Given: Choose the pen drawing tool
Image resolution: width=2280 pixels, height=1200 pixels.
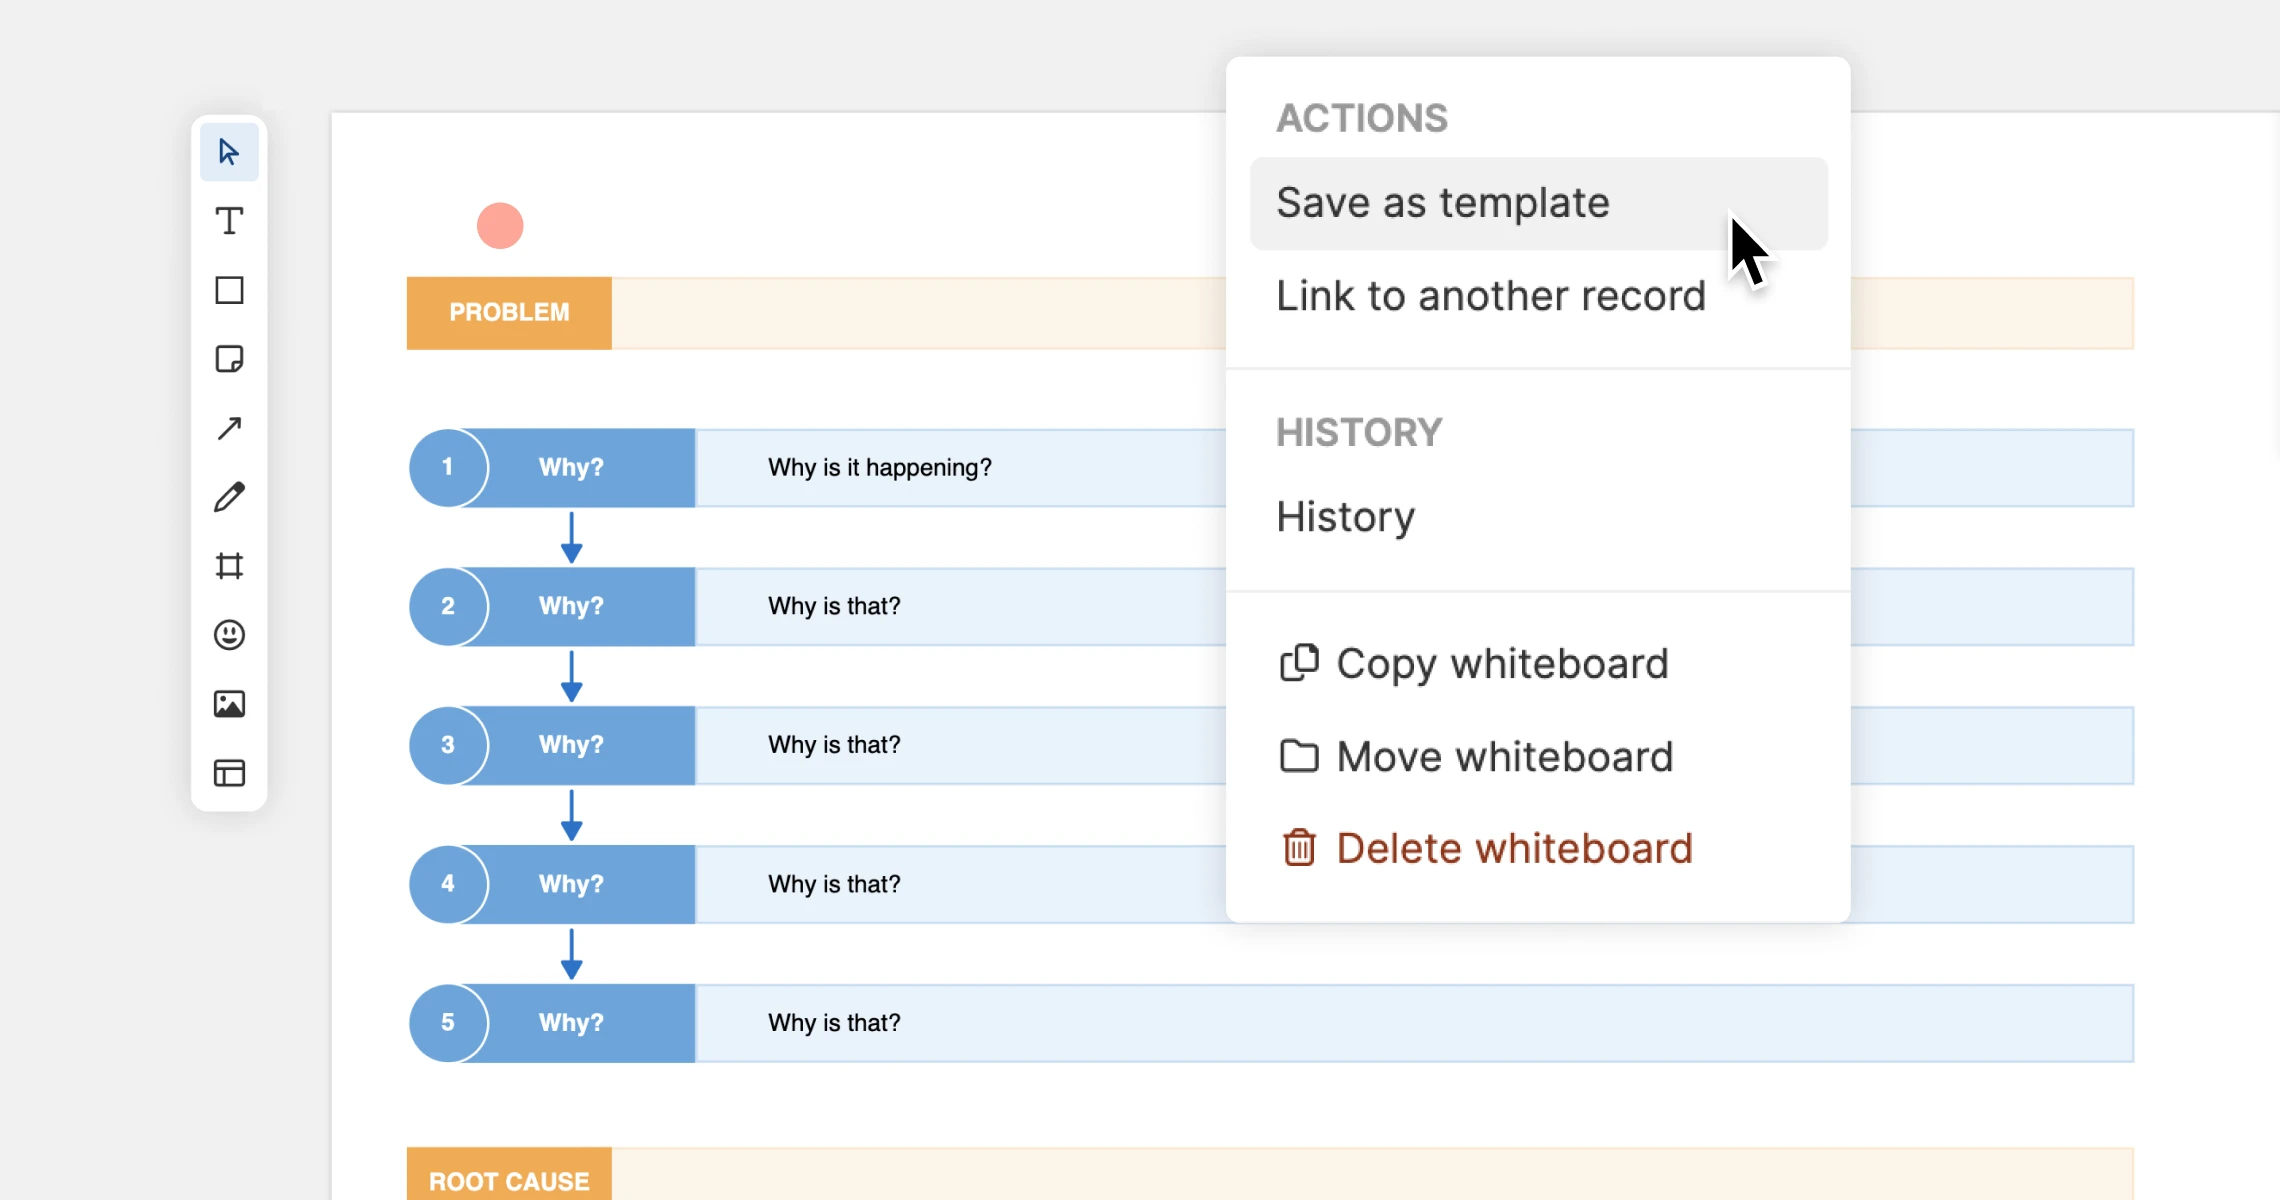Looking at the screenshot, I should click(x=229, y=497).
